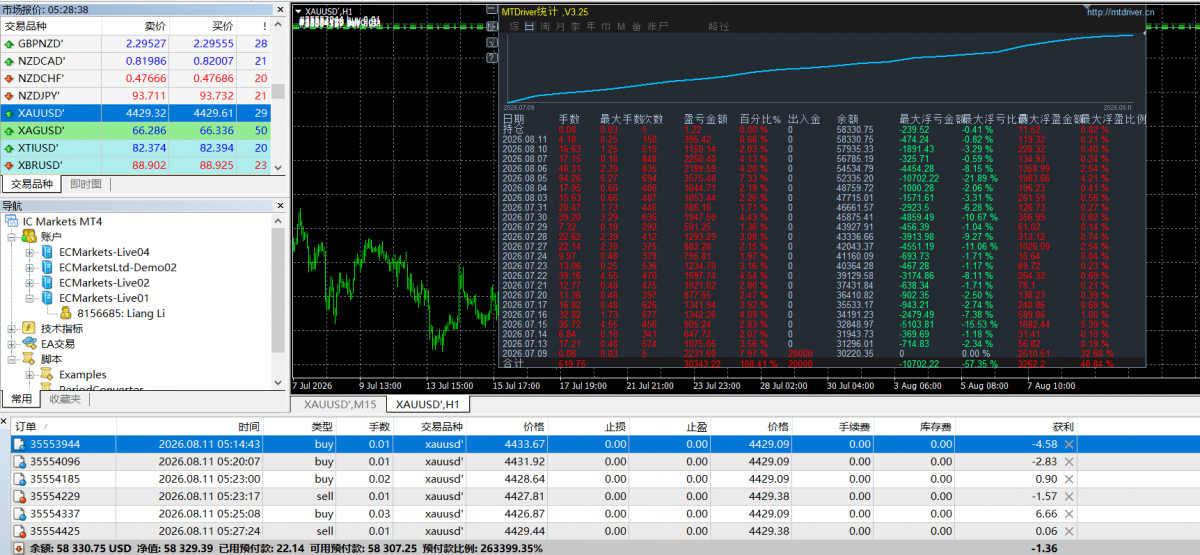Viewport: 1200px width, 555px height.
Task: Collapse the ECMarkets-Live01 node
Action: [x=30, y=298]
